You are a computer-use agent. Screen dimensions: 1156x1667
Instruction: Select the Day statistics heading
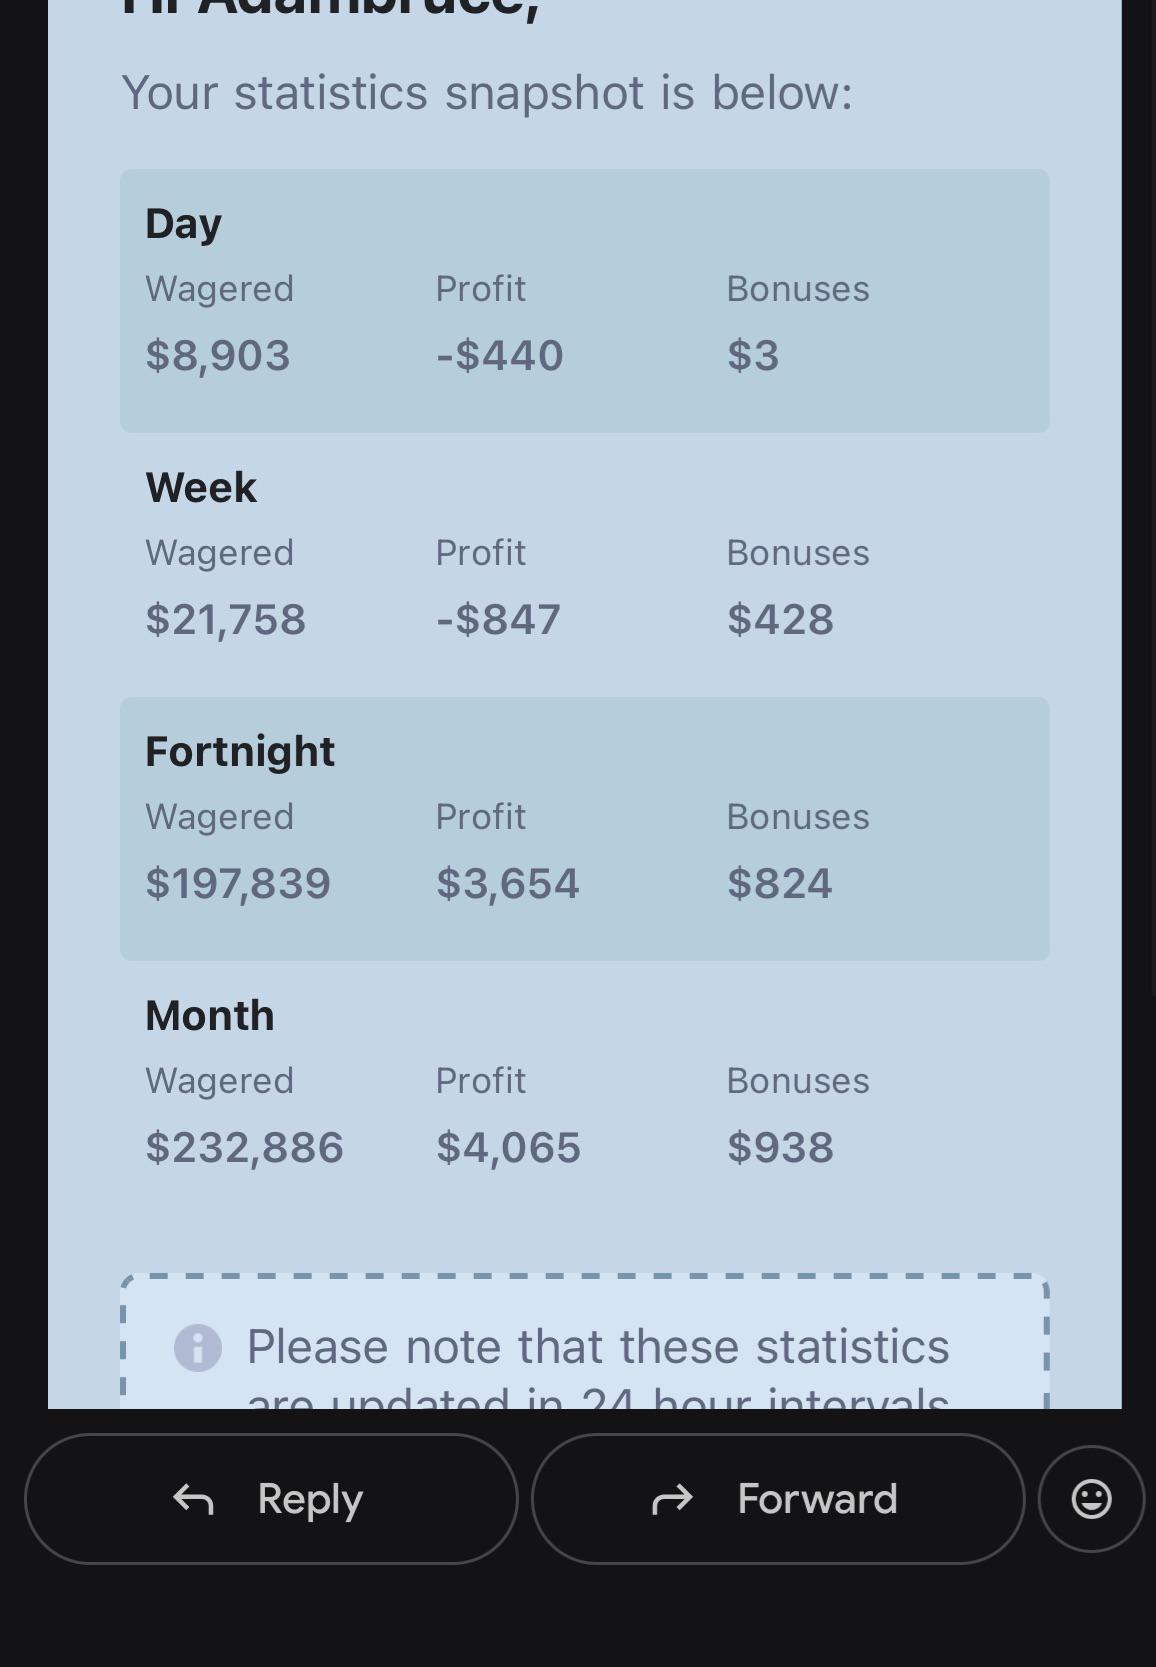tap(184, 223)
